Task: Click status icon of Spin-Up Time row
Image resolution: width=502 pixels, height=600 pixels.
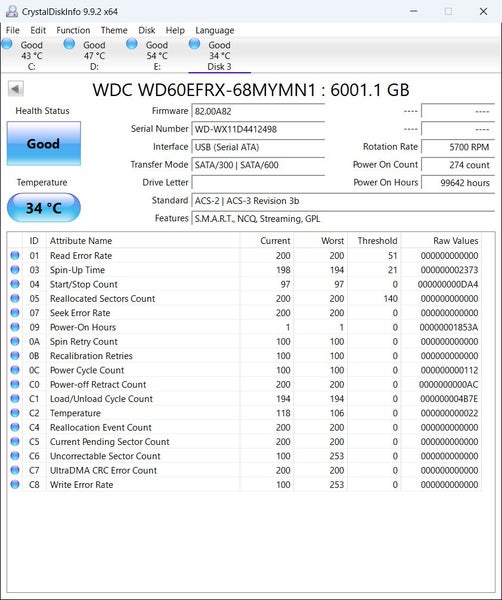Action: pos(15,270)
